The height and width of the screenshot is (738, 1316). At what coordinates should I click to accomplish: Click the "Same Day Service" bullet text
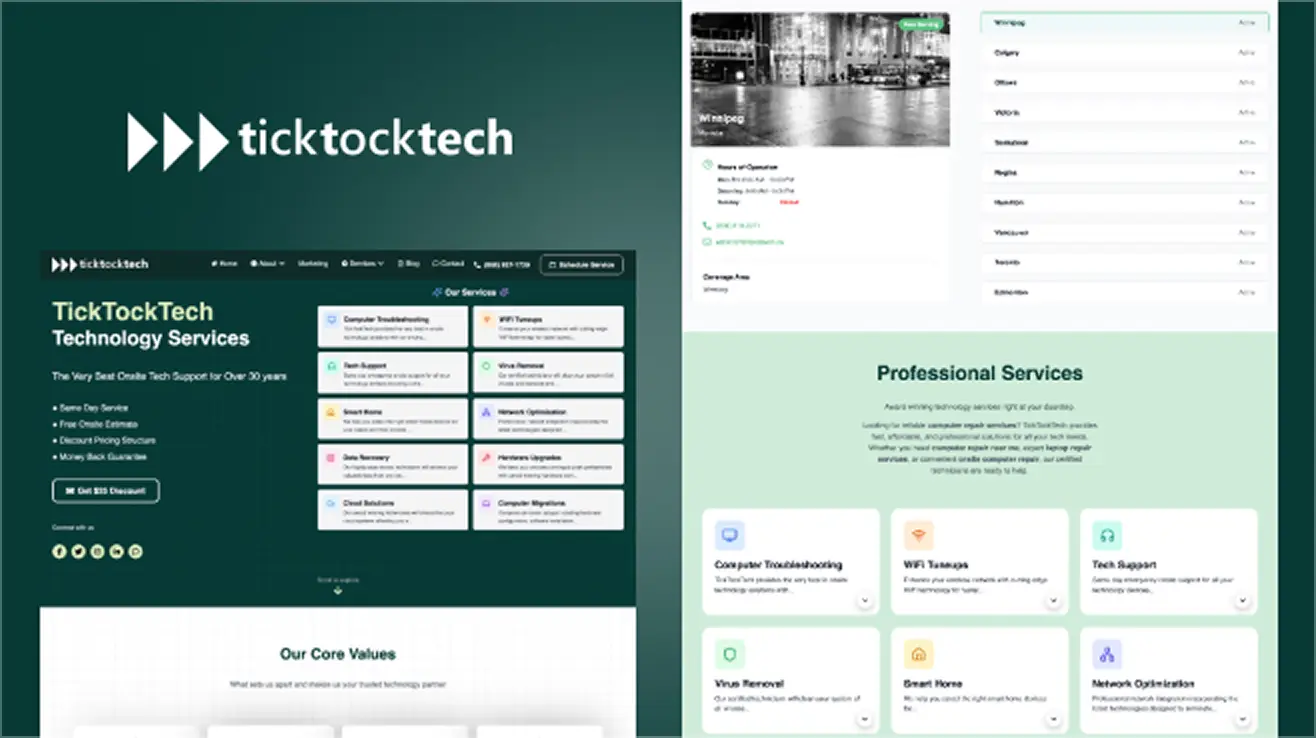[x=93, y=408]
